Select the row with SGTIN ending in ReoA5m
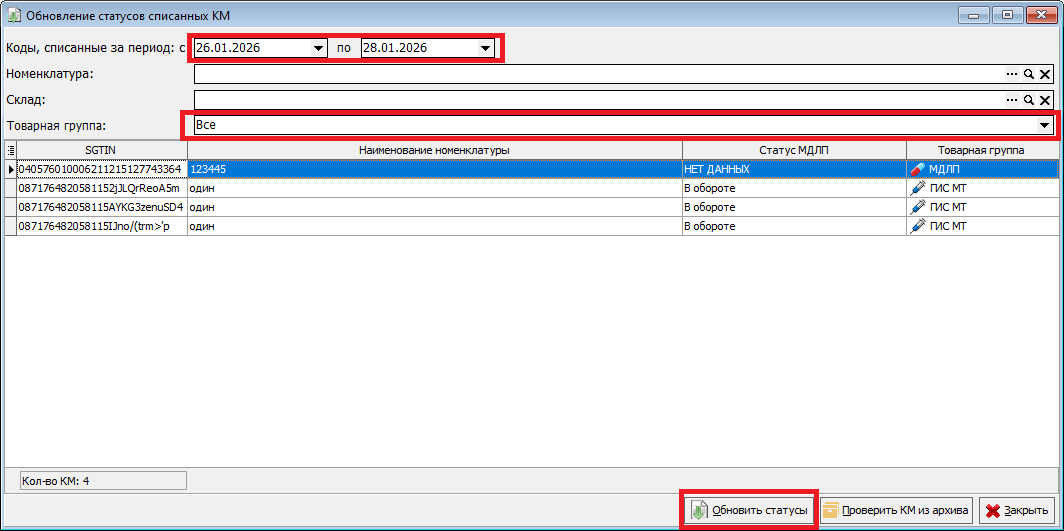Image resolution: width=1064 pixels, height=531 pixels. [x=100, y=189]
